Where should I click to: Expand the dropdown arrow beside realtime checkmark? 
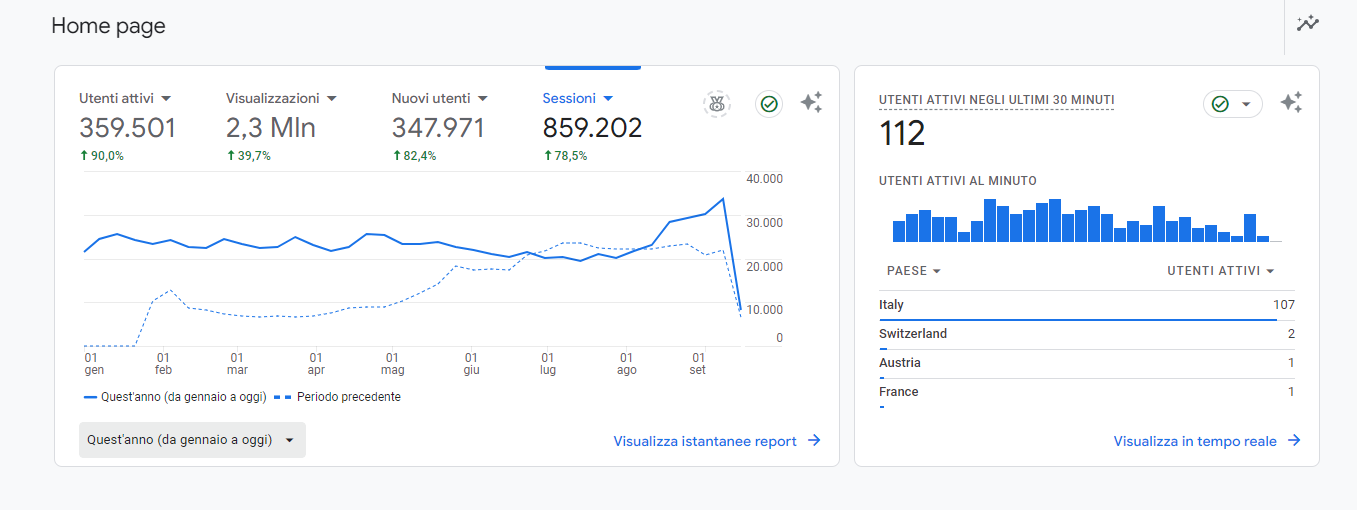click(1246, 104)
